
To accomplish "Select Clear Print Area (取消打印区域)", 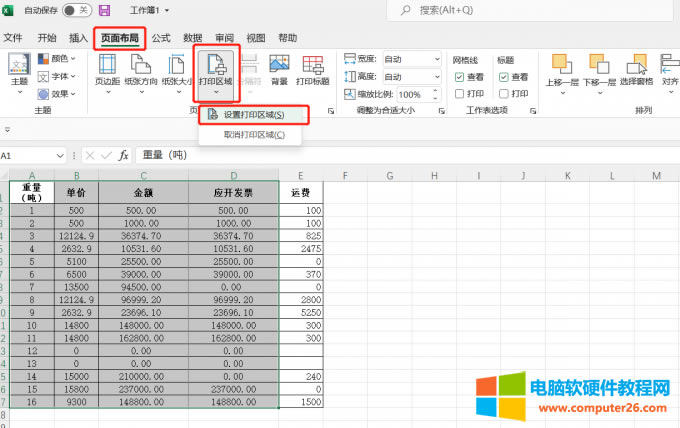I will coord(253,134).
